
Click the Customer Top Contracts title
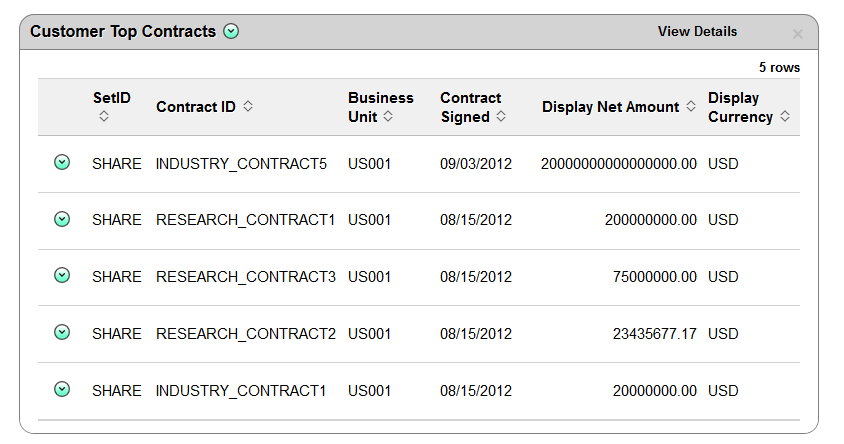(123, 32)
